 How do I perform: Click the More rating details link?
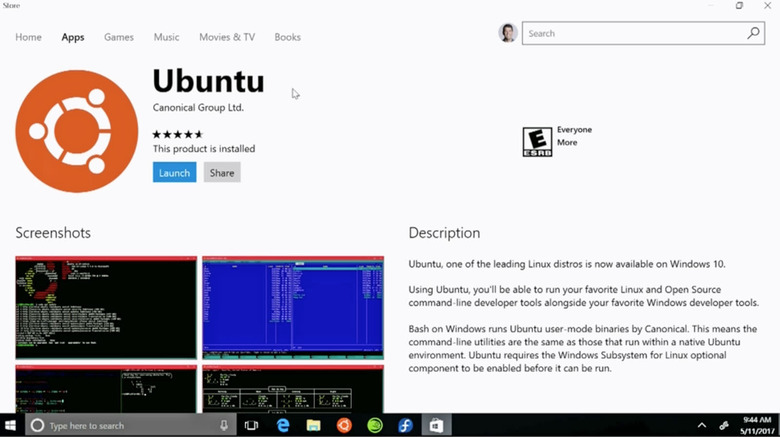point(567,142)
